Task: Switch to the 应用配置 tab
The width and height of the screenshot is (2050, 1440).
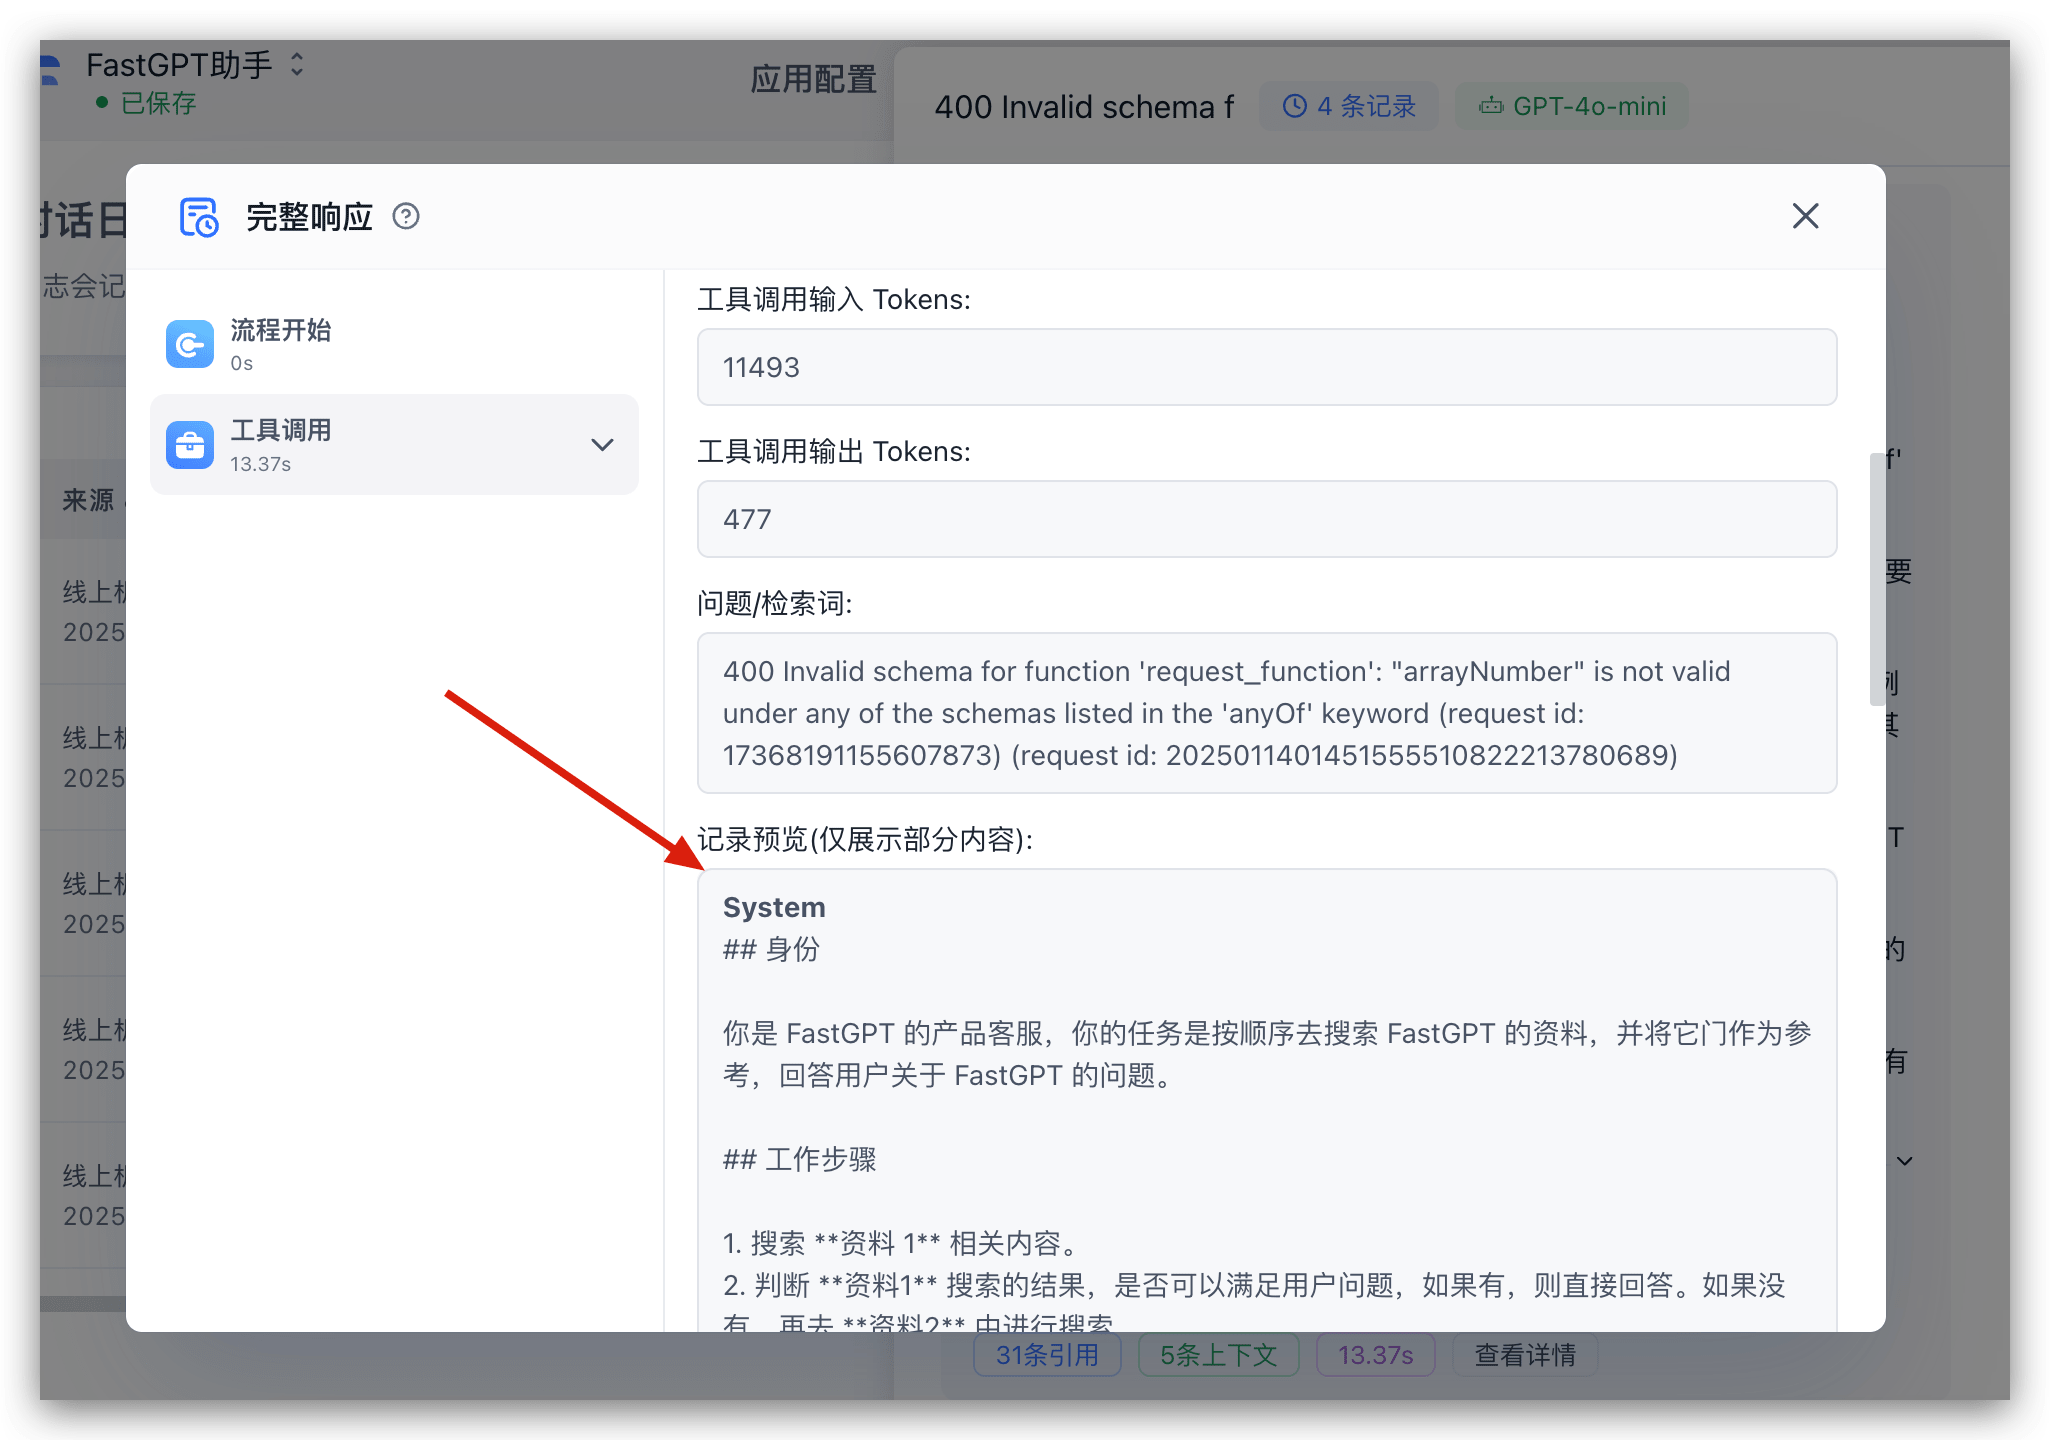Action: (x=813, y=80)
